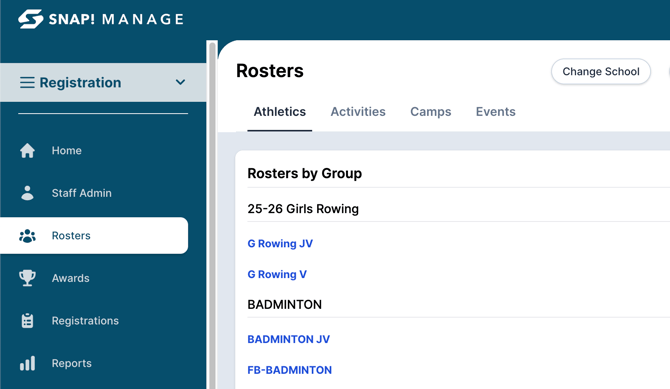Image resolution: width=670 pixels, height=389 pixels.
Task: Click the 25-26 Girls Rowing group heading
Action: pos(303,209)
